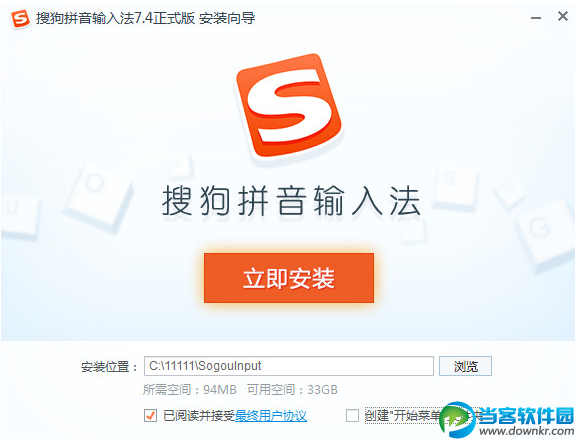Image resolution: width=575 pixels, height=445 pixels.
Task: Click the 所需空间:94MB text
Action: click(x=190, y=389)
